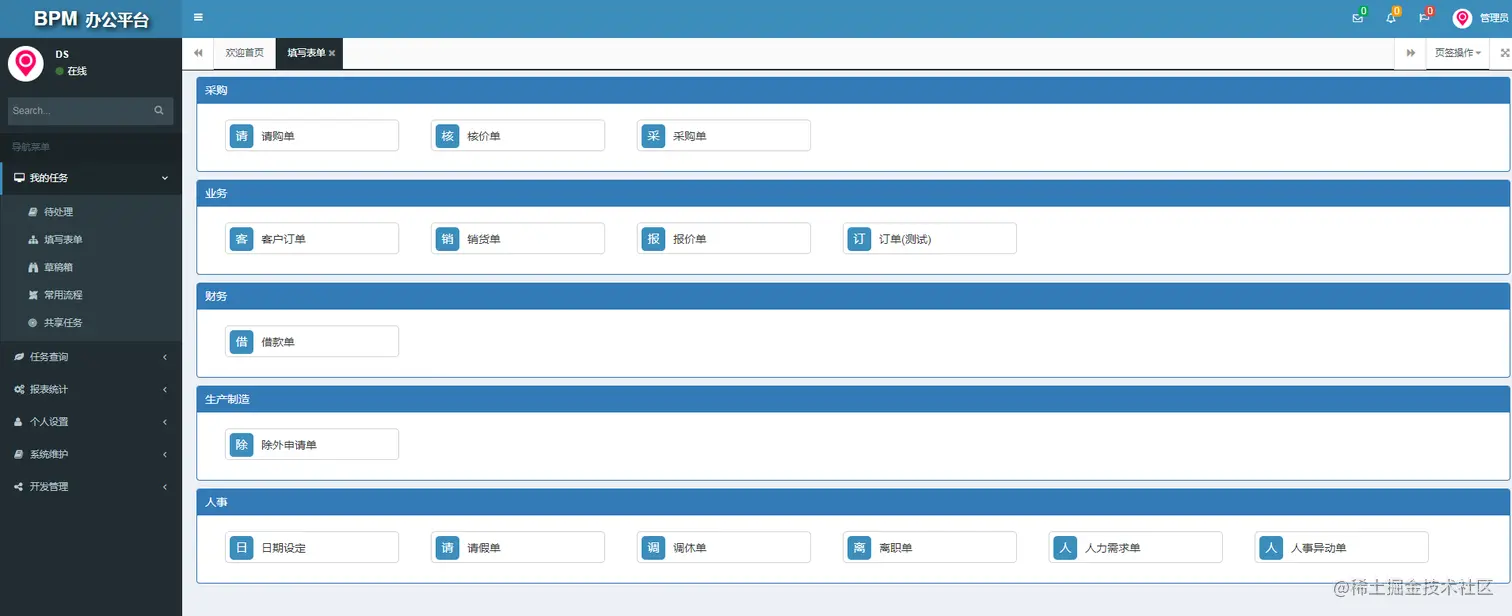Open the 请假单 form label
This screenshot has height=616, width=1512.
tap(484, 548)
